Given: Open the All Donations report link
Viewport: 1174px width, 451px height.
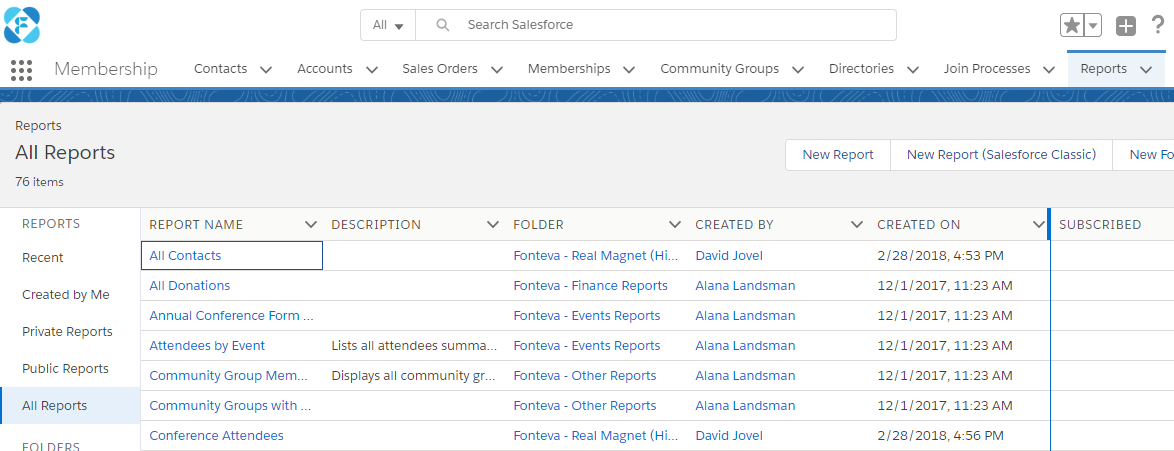Looking at the screenshot, I should (190, 286).
